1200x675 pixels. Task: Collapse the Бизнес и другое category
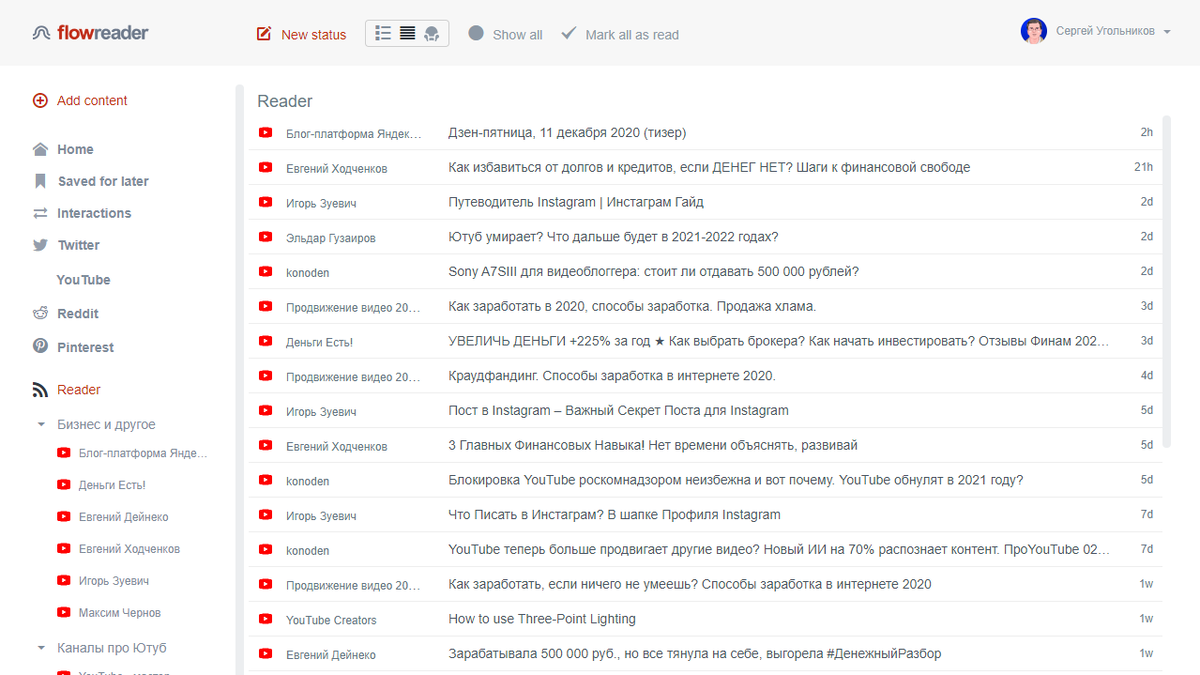(x=41, y=424)
